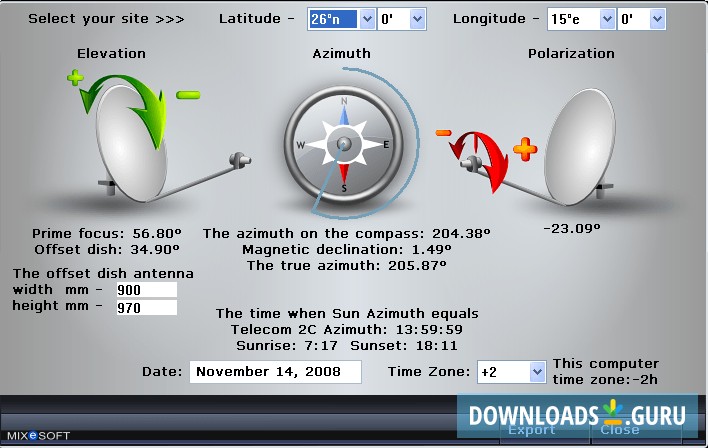Click the Polarization heading
708x448 pixels.
click(x=571, y=54)
